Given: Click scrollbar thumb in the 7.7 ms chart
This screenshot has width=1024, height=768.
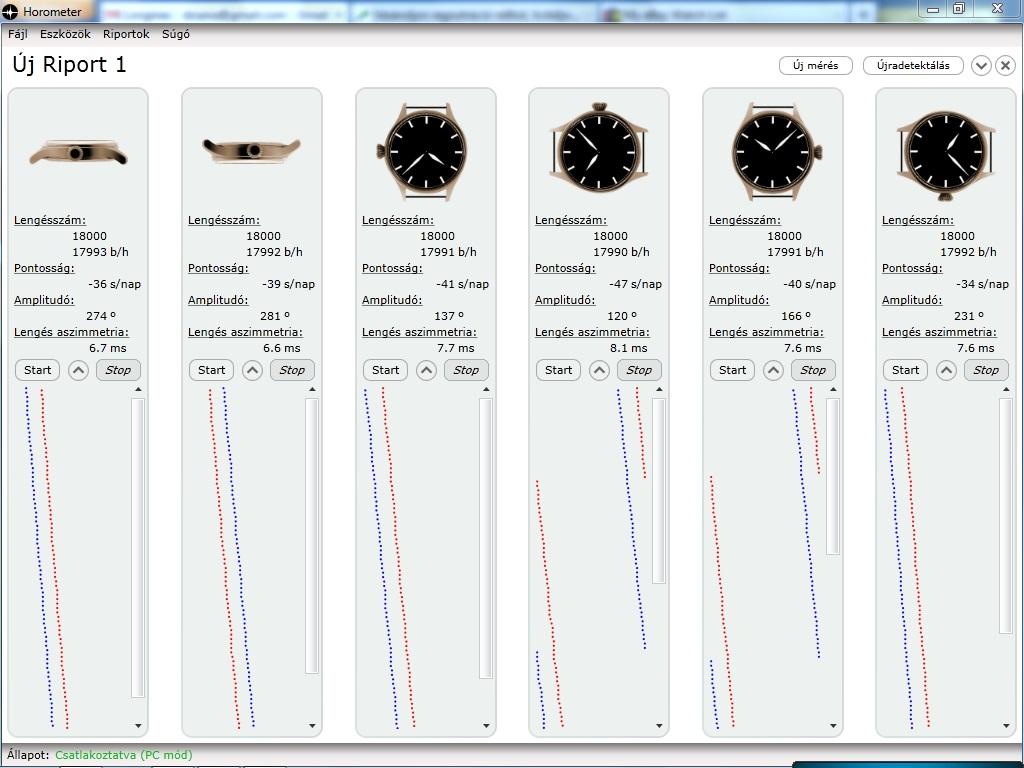Looking at the screenshot, I should click(x=486, y=538).
